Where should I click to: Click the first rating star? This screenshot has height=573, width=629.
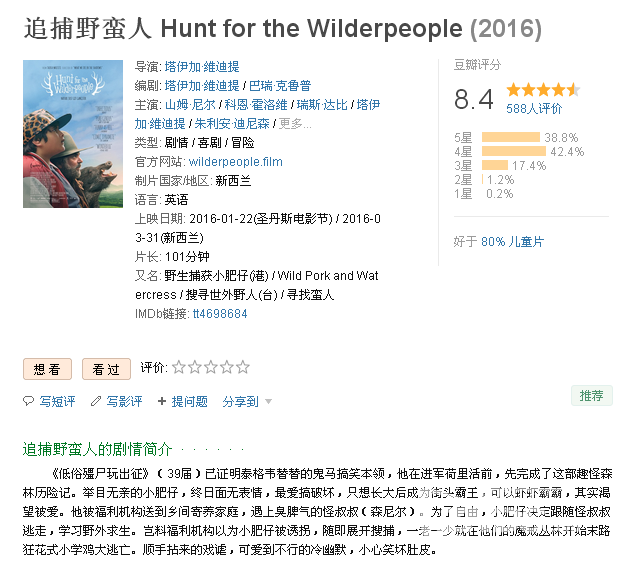(179, 367)
